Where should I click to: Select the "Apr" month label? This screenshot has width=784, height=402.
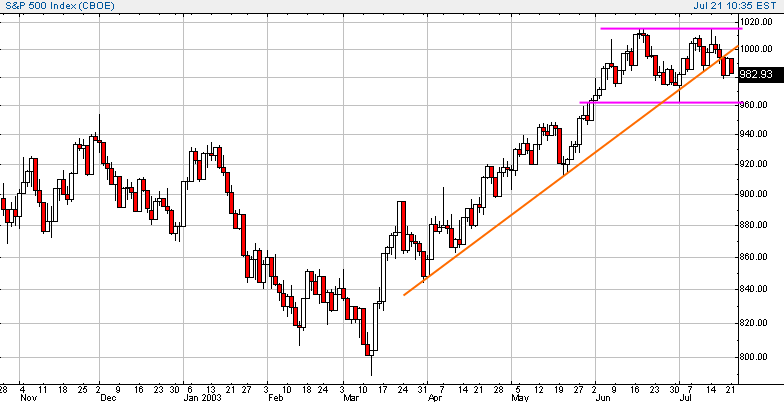pos(435,398)
